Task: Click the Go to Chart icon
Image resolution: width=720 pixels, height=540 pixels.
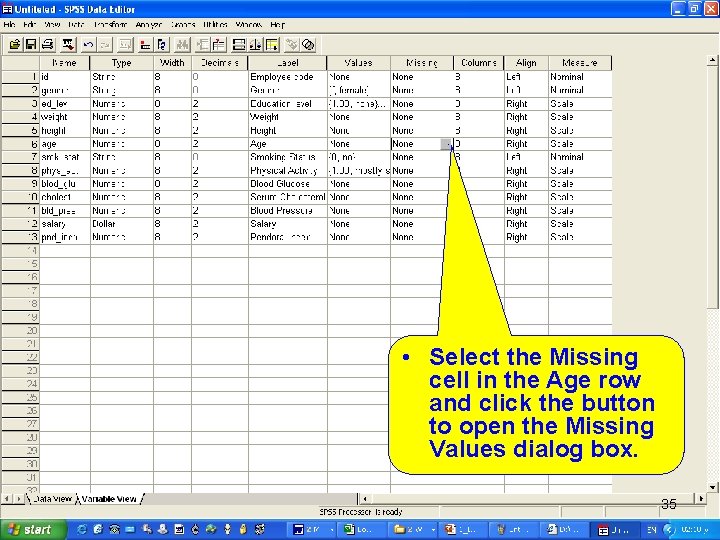Action: pyautogui.click(x=125, y=45)
